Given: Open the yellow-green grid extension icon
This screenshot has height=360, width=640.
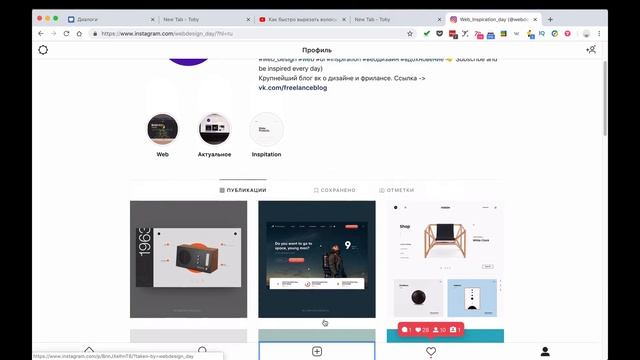Looking at the screenshot, I should coord(503,33).
